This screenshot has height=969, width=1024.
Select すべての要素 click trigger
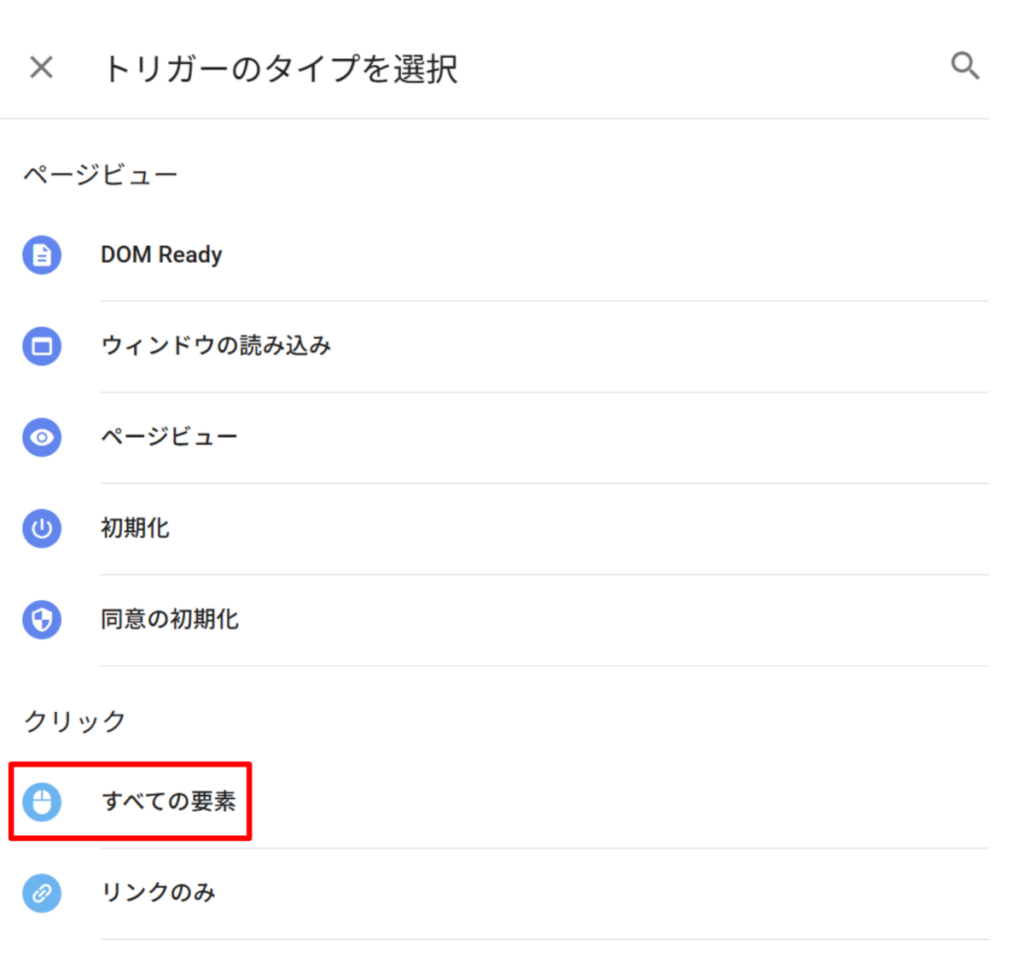pos(169,802)
